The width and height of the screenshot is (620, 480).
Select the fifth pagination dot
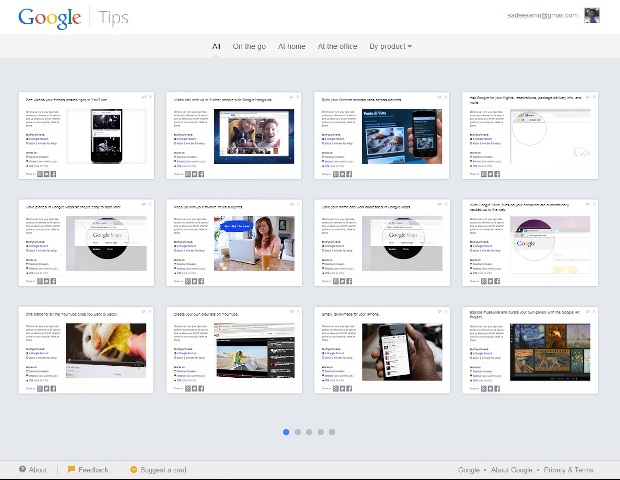click(x=332, y=432)
